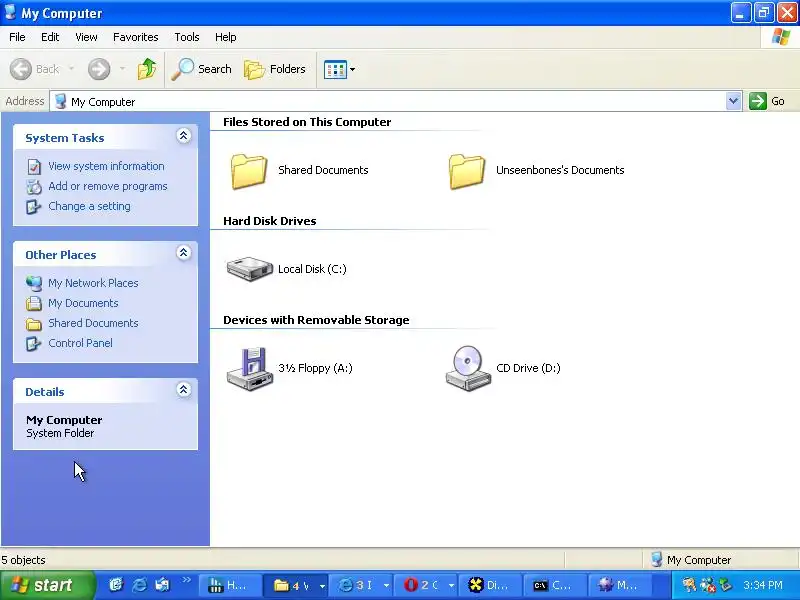Click the Change a setting icon

[x=34, y=207]
